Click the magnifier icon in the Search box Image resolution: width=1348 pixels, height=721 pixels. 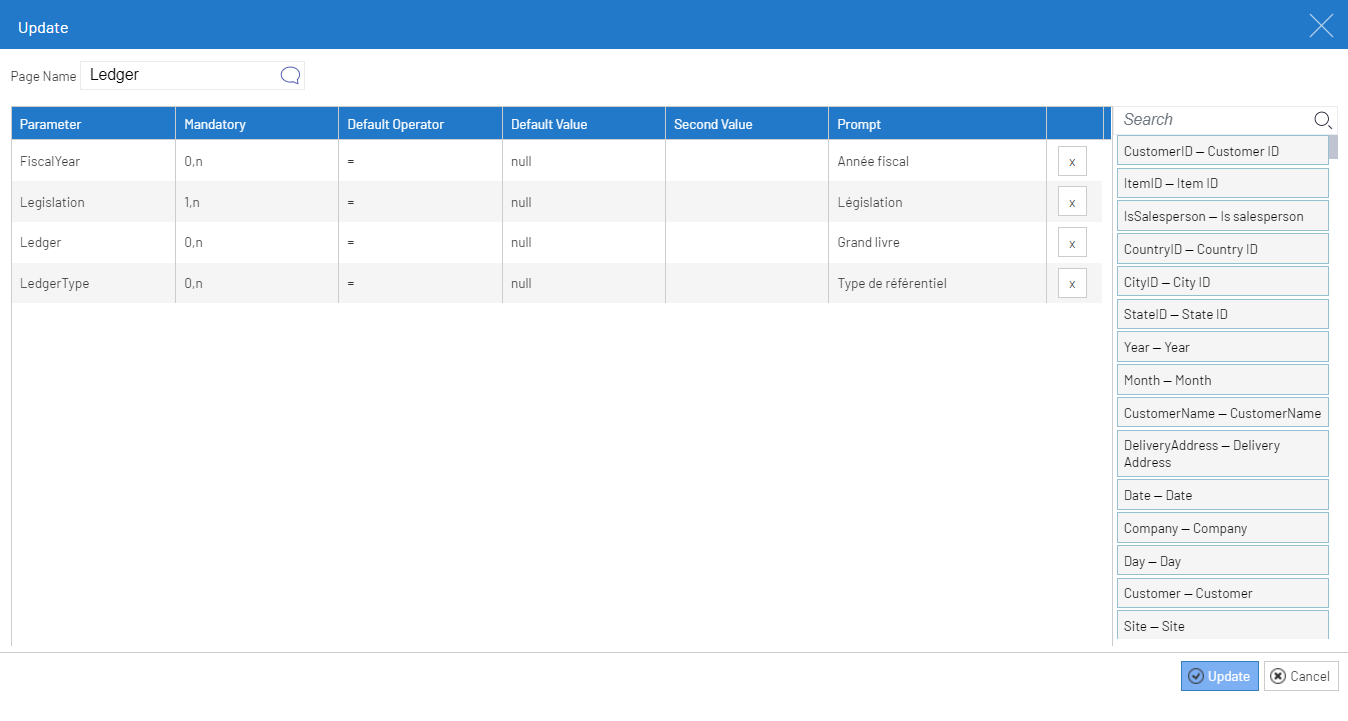[1322, 119]
